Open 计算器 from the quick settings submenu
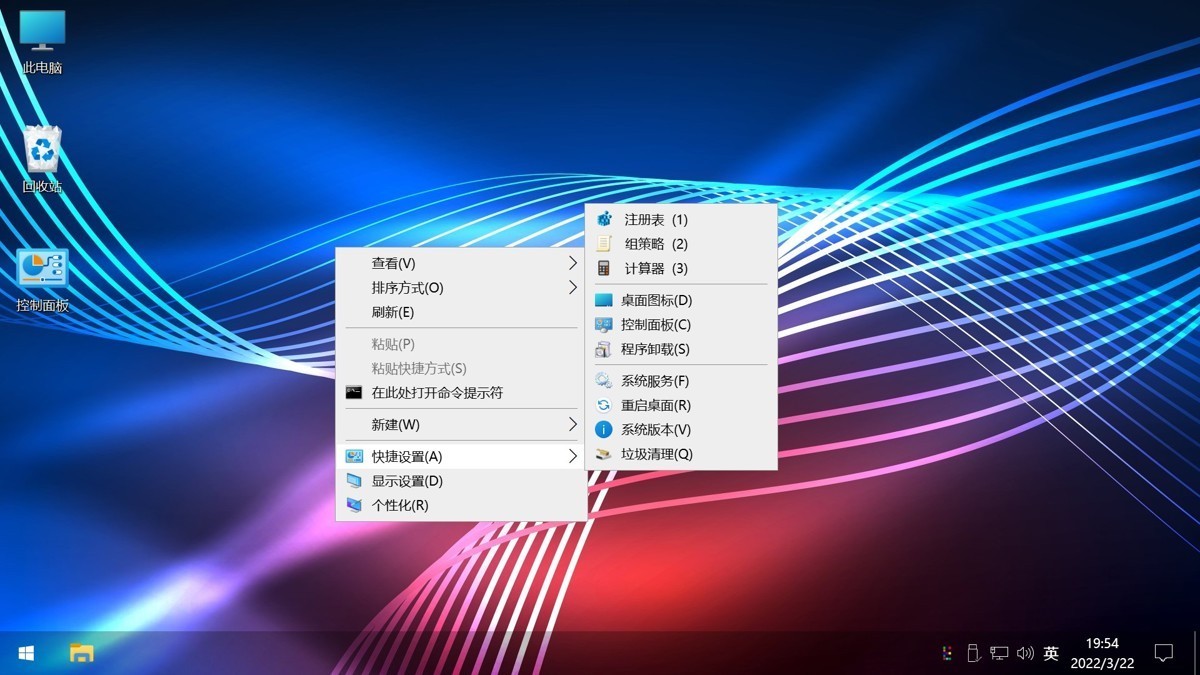The image size is (1200, 675). tap(655, 268)
